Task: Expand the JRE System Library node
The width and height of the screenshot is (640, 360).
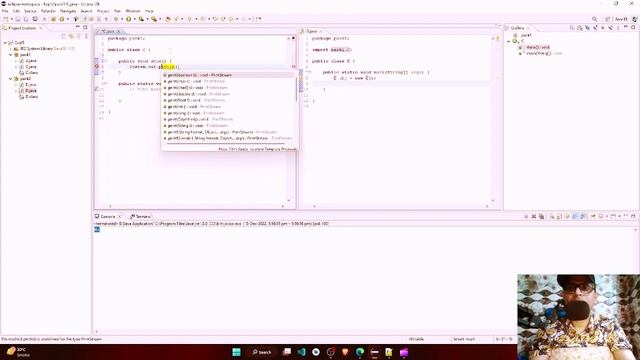Action: pyautogui.click(x=11, y=49)
